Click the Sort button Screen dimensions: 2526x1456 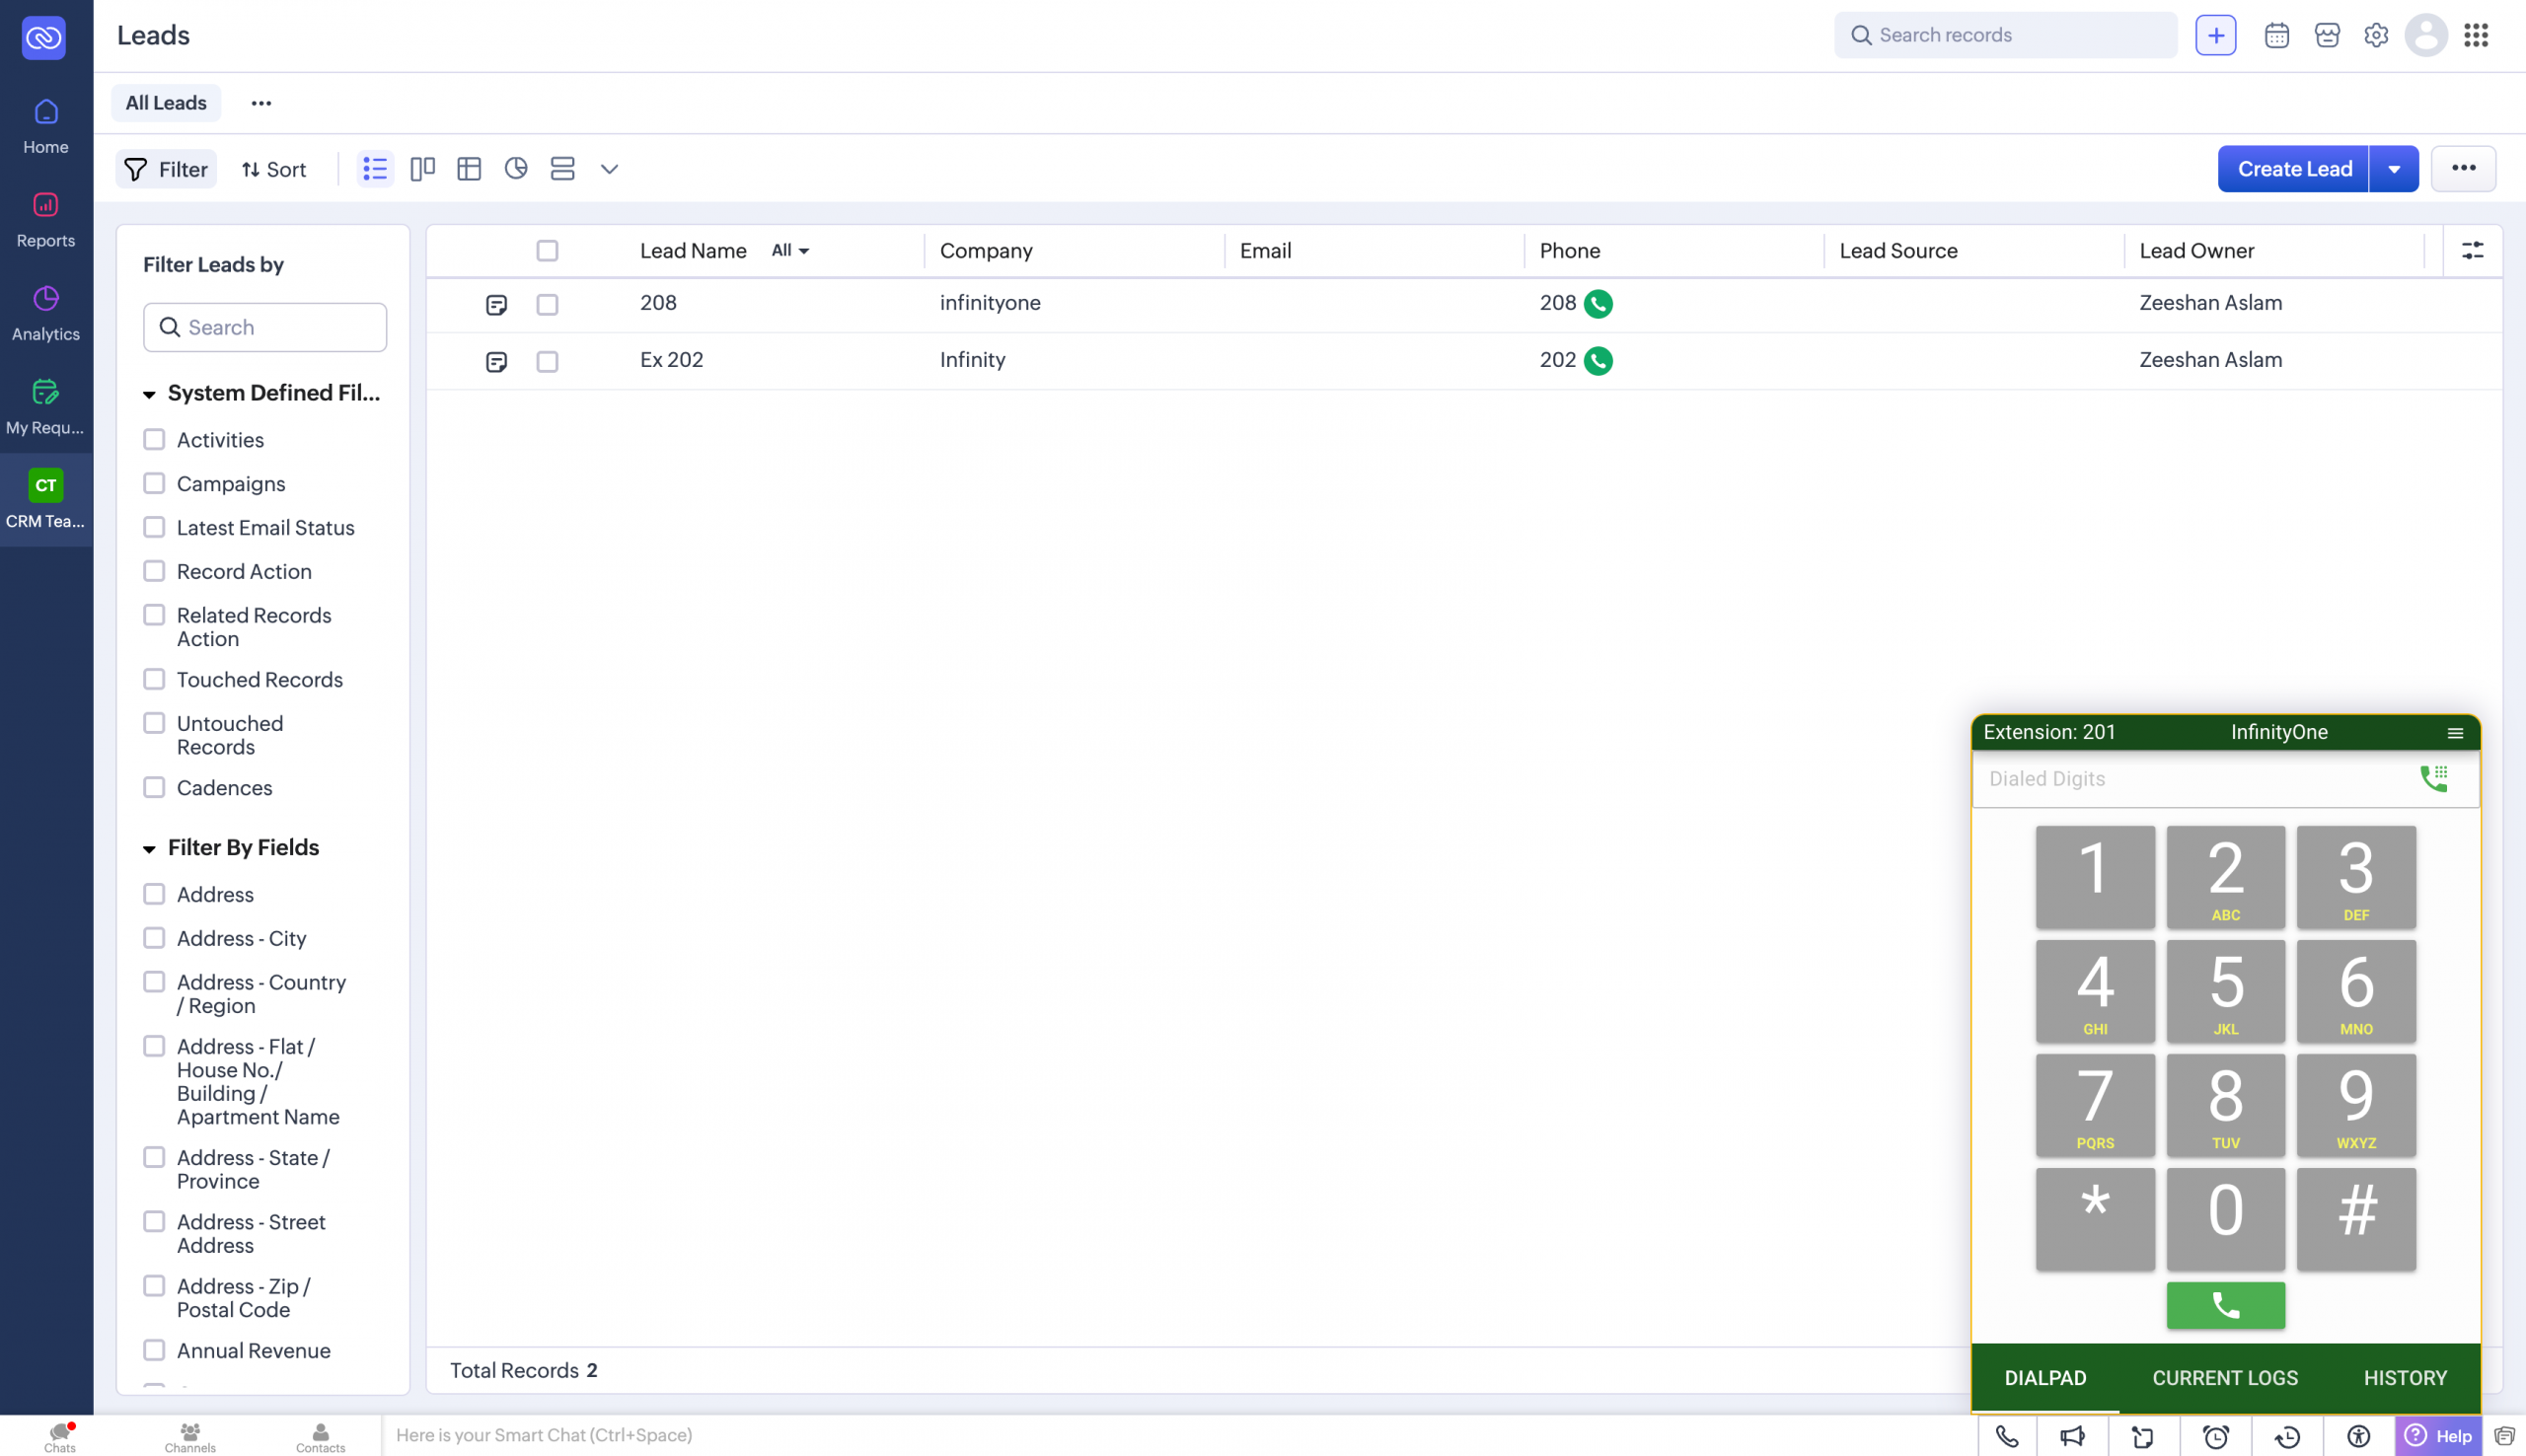coord(274,169)
